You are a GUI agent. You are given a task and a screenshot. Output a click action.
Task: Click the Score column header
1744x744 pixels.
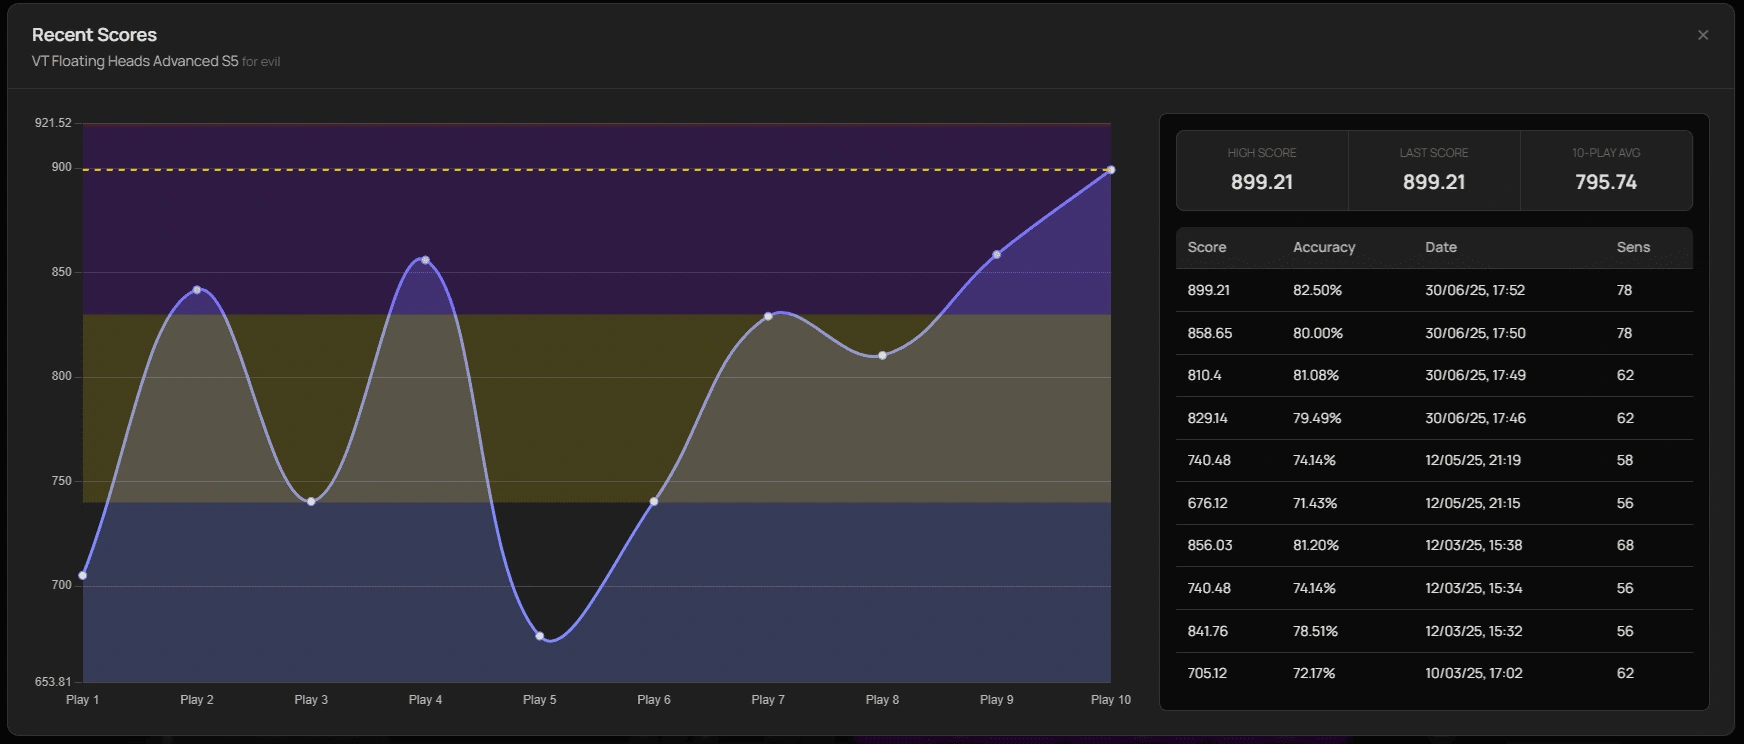[1207, 247]
